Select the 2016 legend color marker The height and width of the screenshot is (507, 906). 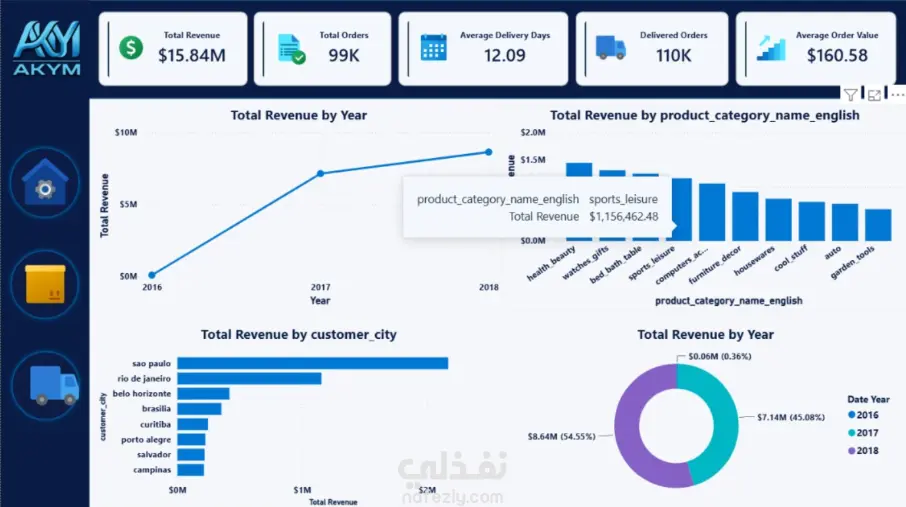point(852,415)
